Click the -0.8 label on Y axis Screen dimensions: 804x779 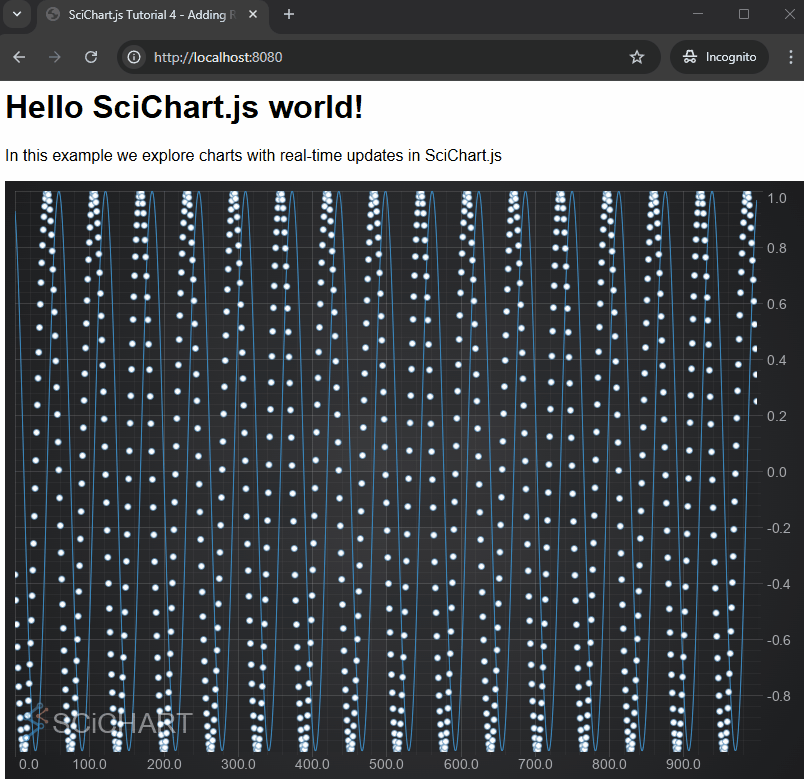[773, 696]
